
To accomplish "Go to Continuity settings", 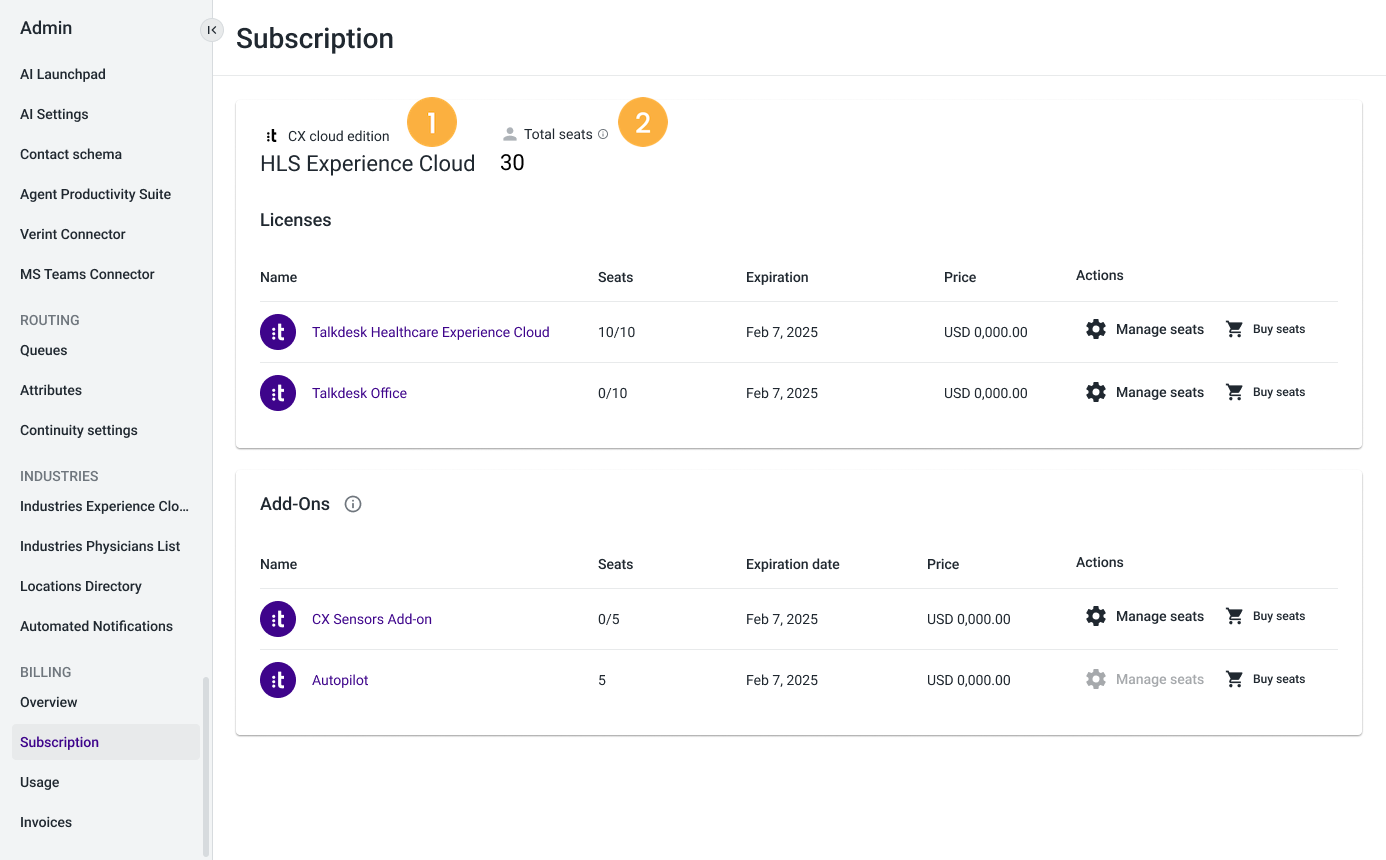I will (79, 430).
